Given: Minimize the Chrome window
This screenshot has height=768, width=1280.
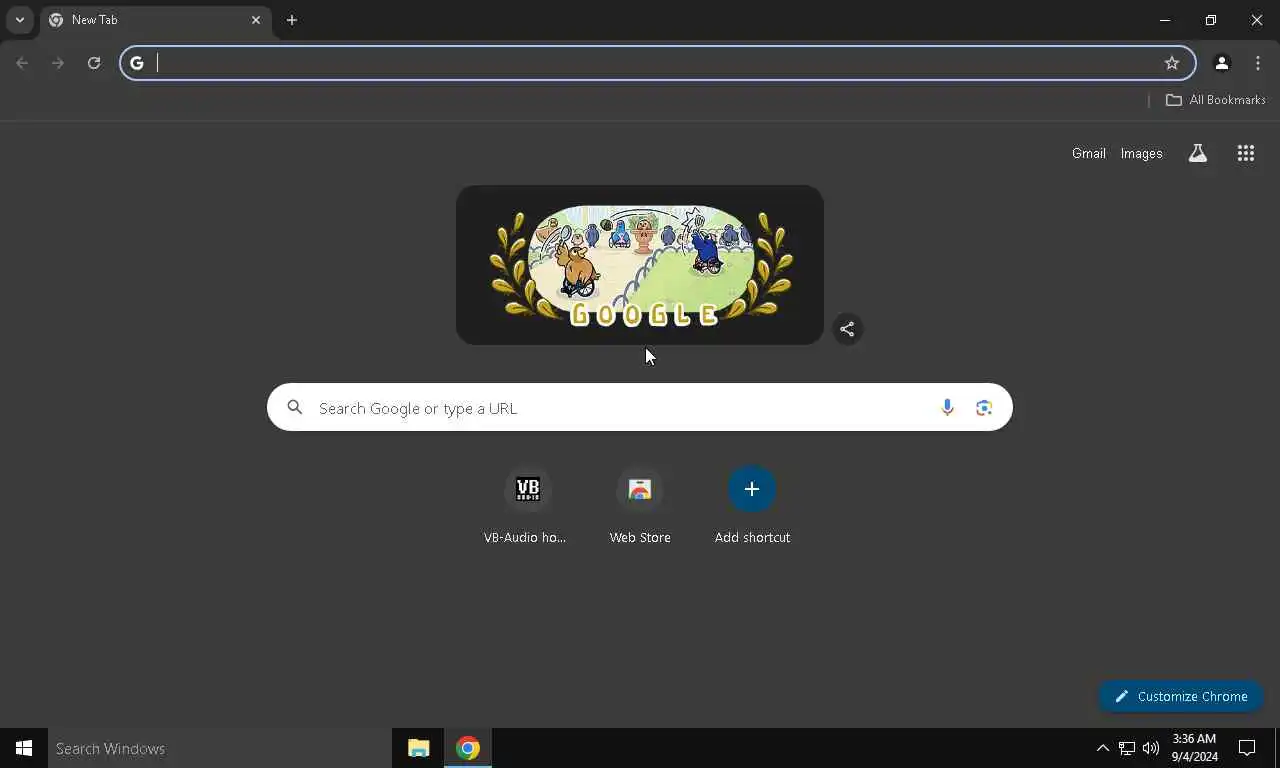Looking at the screenshot, I should point(1165,20).
